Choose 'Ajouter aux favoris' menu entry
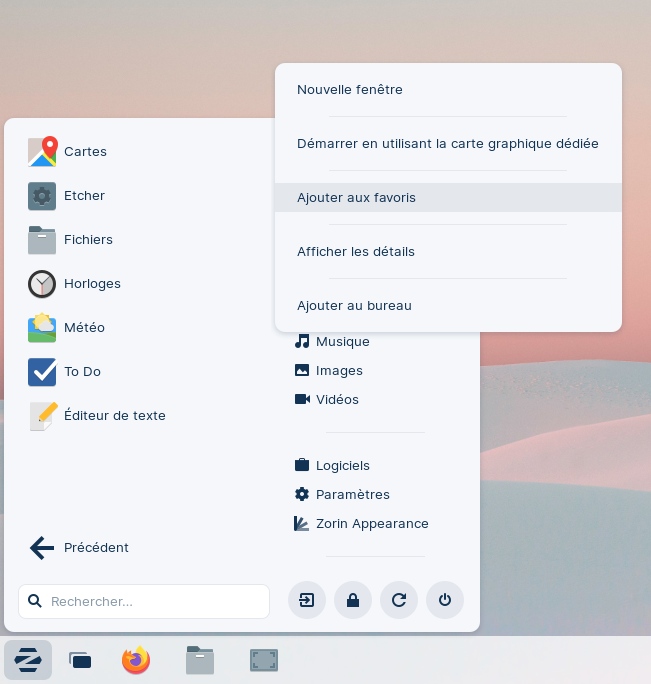 click(356, 198)
